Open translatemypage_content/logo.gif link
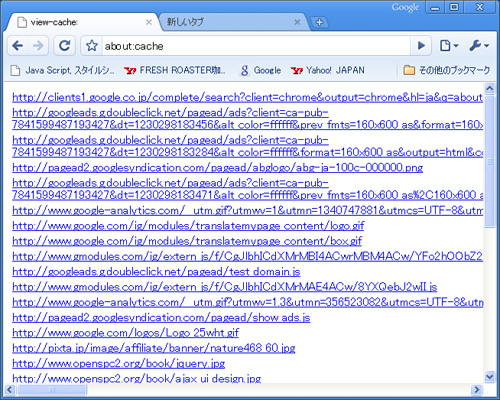The height and width of the screenshot is (400, 500). 188,226
